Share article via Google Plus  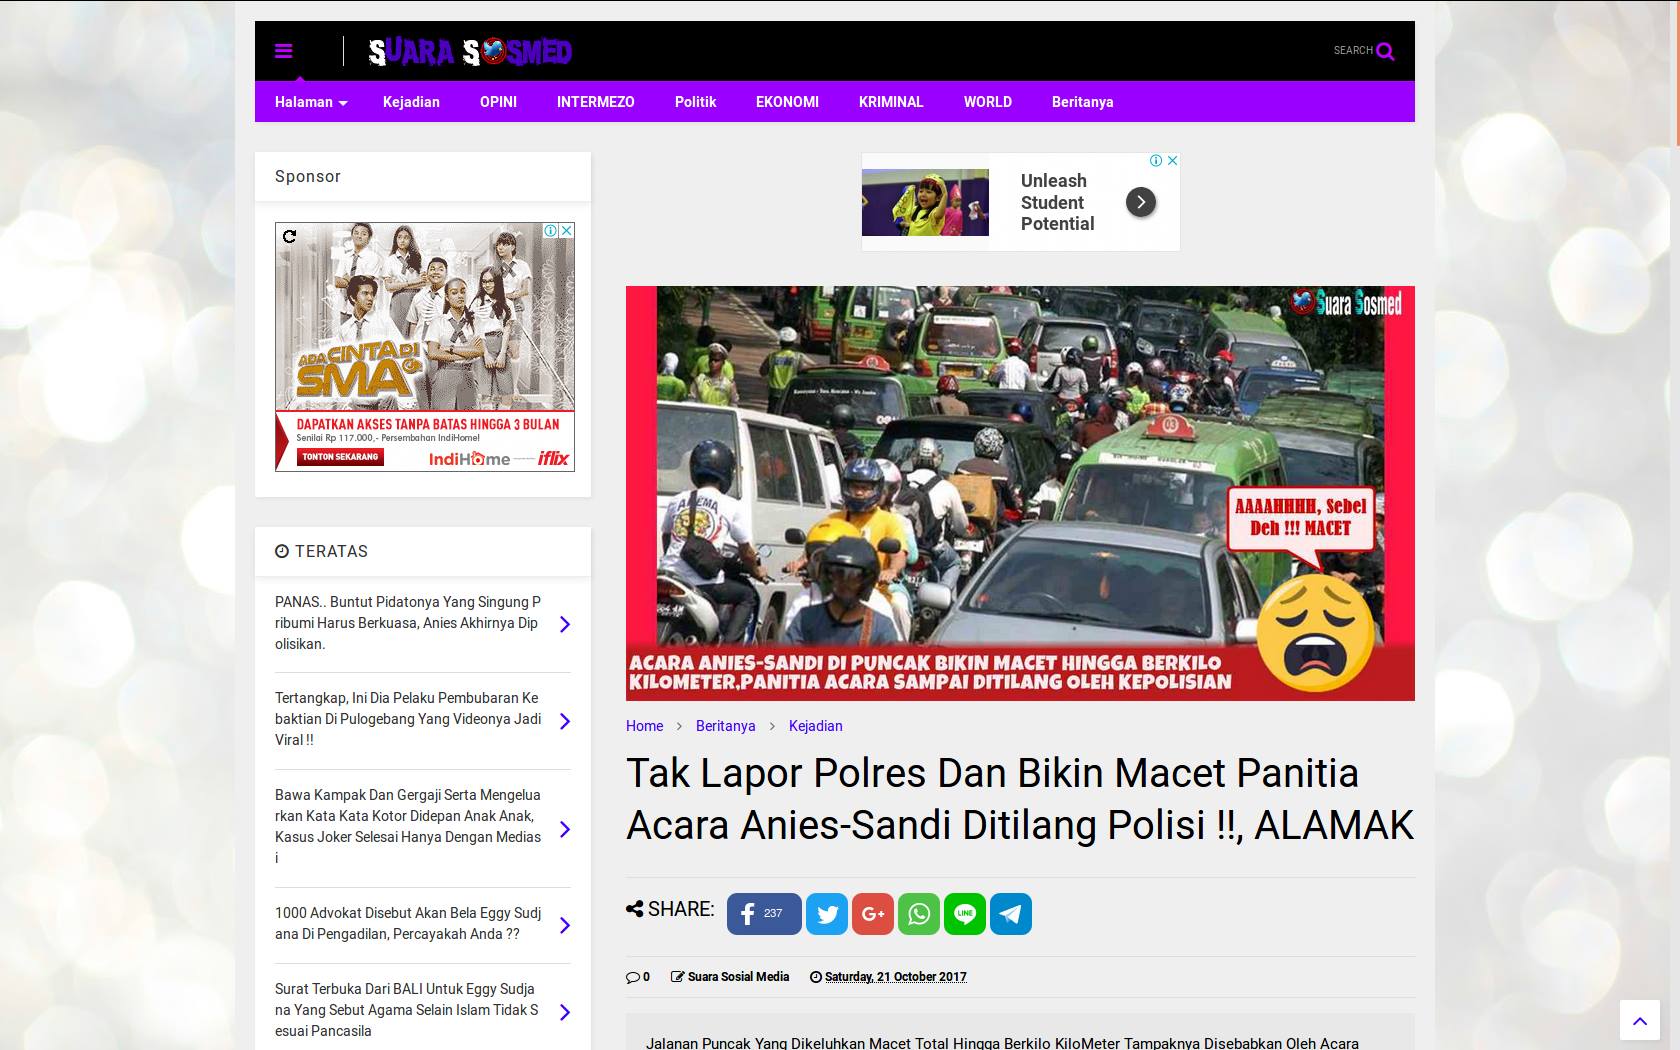873,914
